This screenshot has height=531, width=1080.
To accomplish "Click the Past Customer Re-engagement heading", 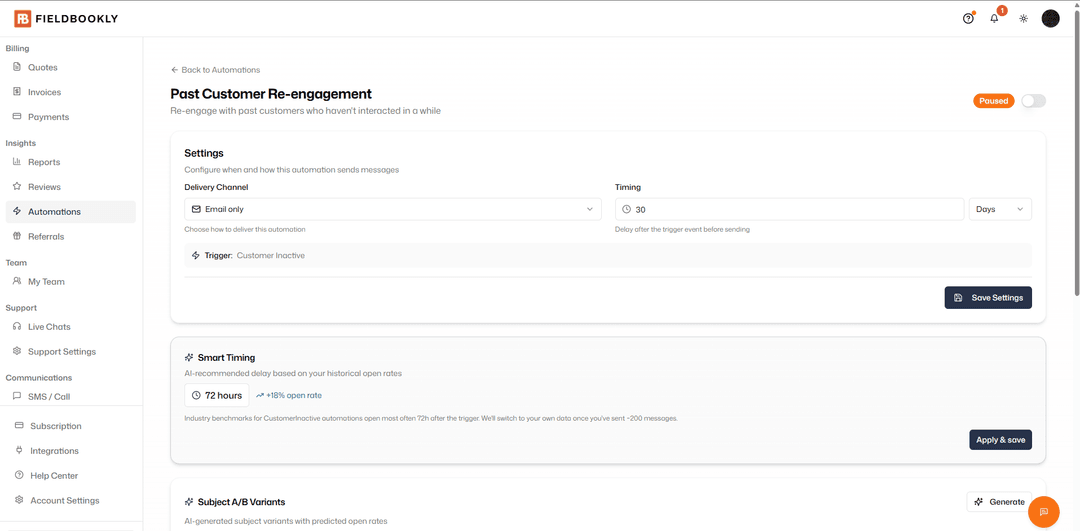I will tap(271, 94).
